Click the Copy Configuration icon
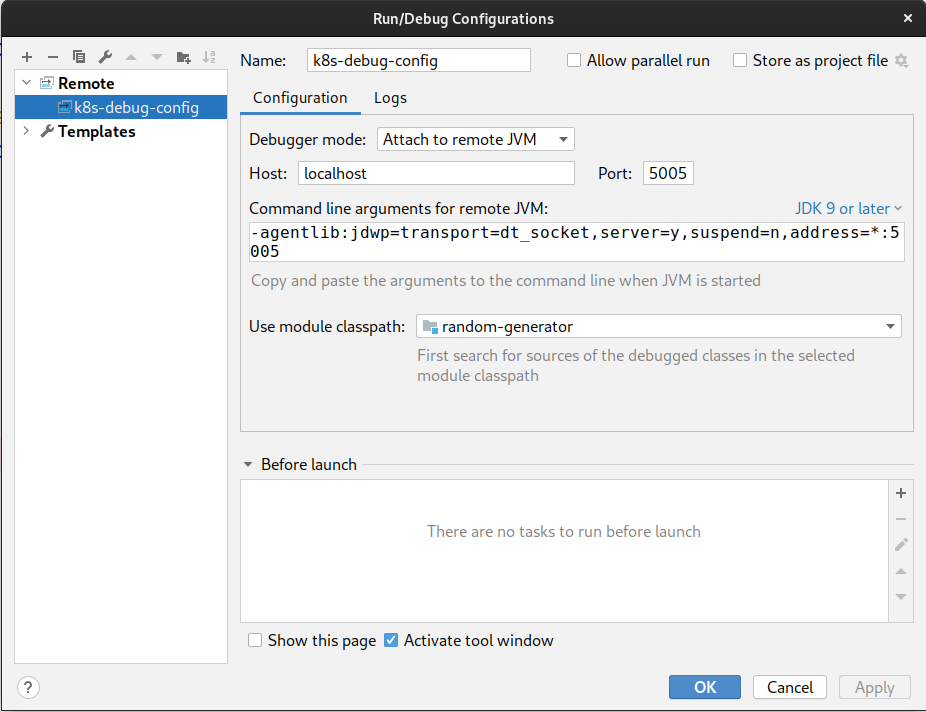Screen dimensions: 926x712 [79, 57]
